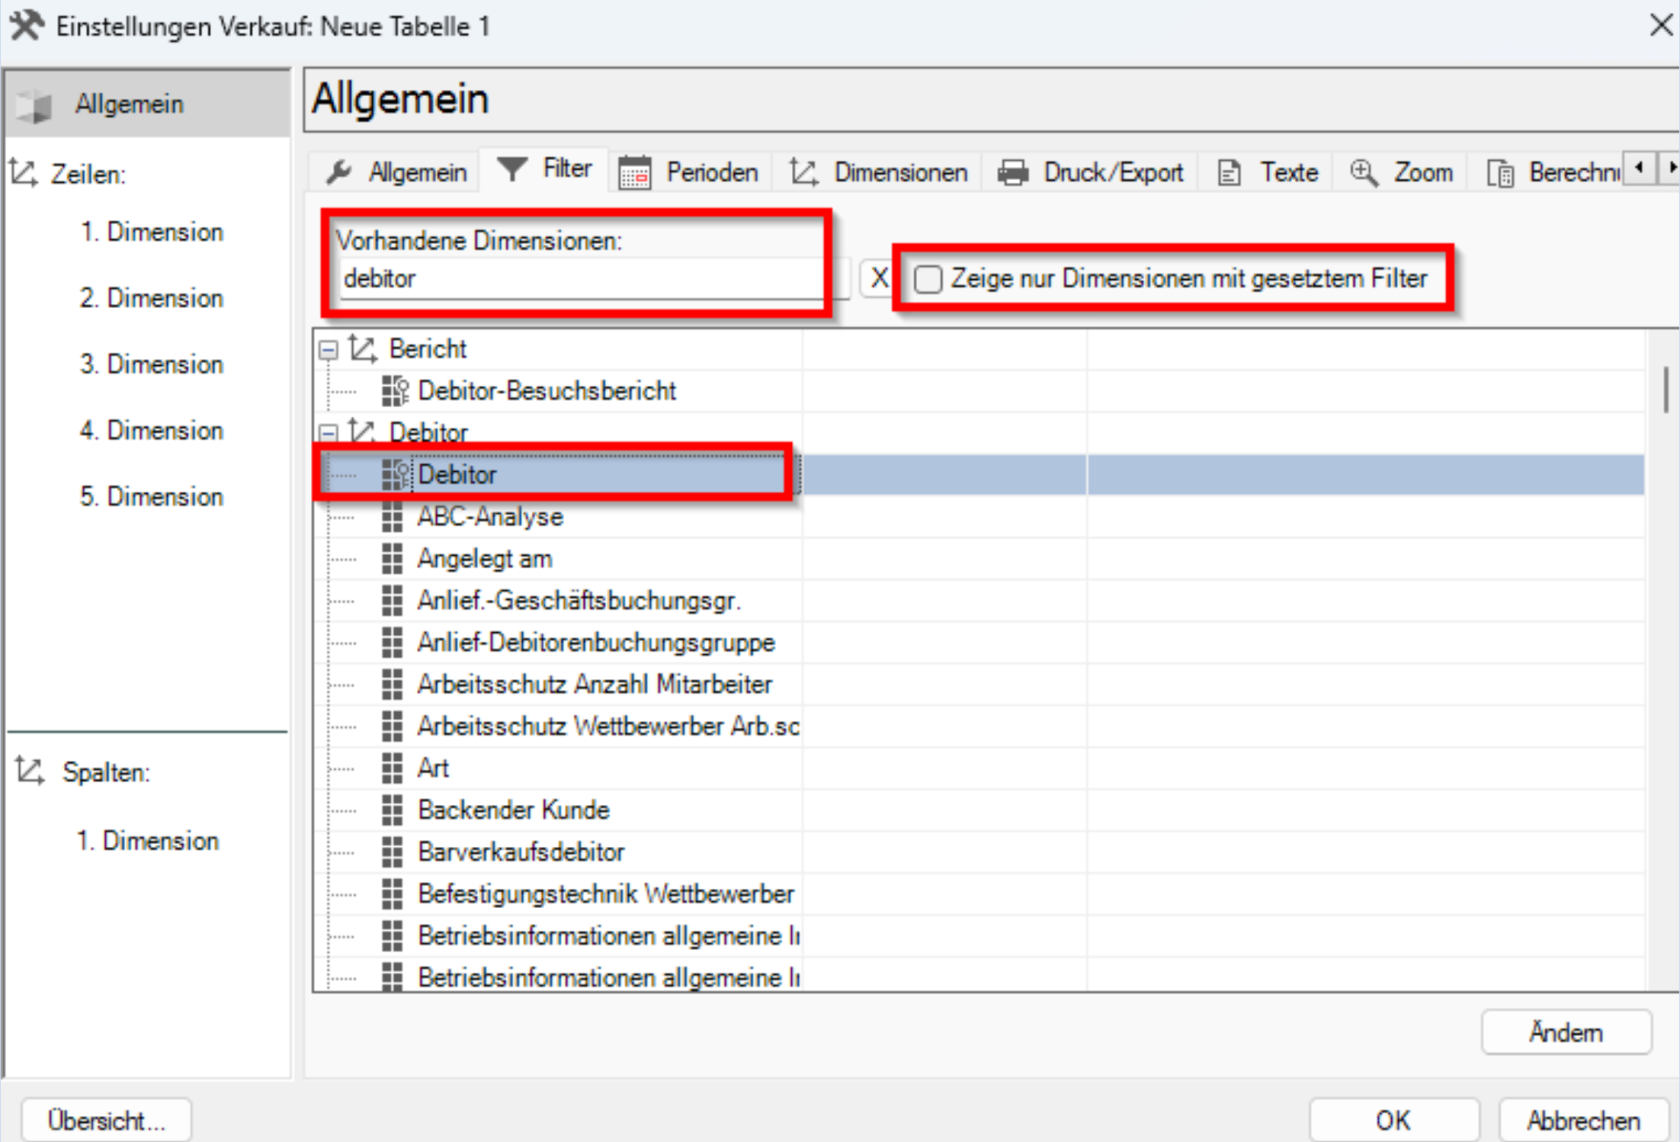Click the axis icon on the Dimensionen tab
The width and height of the screenshot is (1680, 1142).
coord(804,172)
